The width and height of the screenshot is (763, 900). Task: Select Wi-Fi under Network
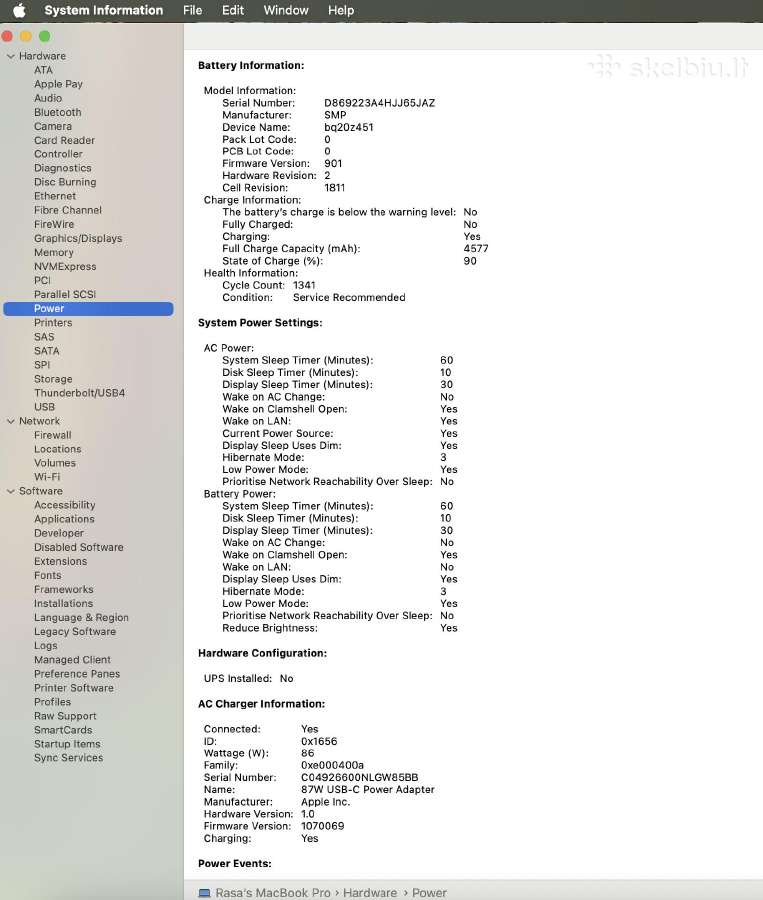(x=47, y=477)
